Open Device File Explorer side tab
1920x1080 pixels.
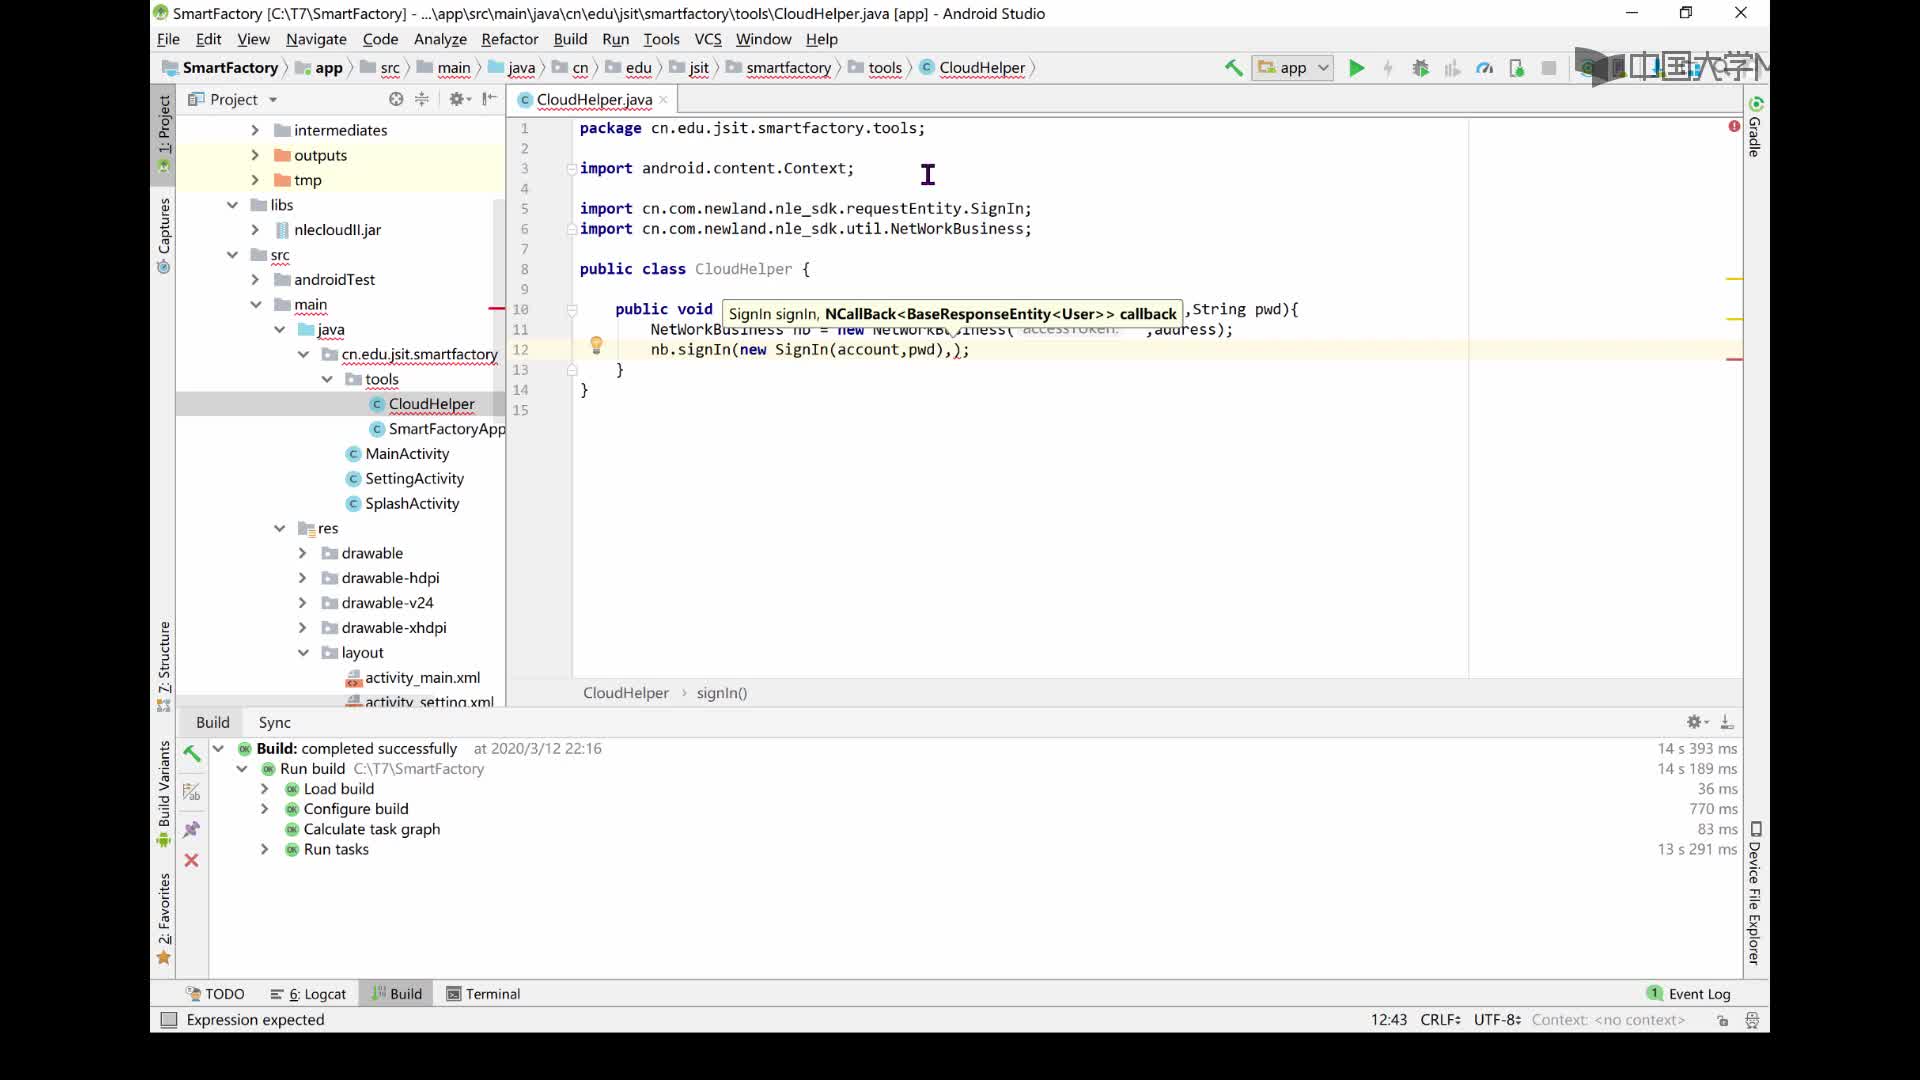click(1755, 894)
